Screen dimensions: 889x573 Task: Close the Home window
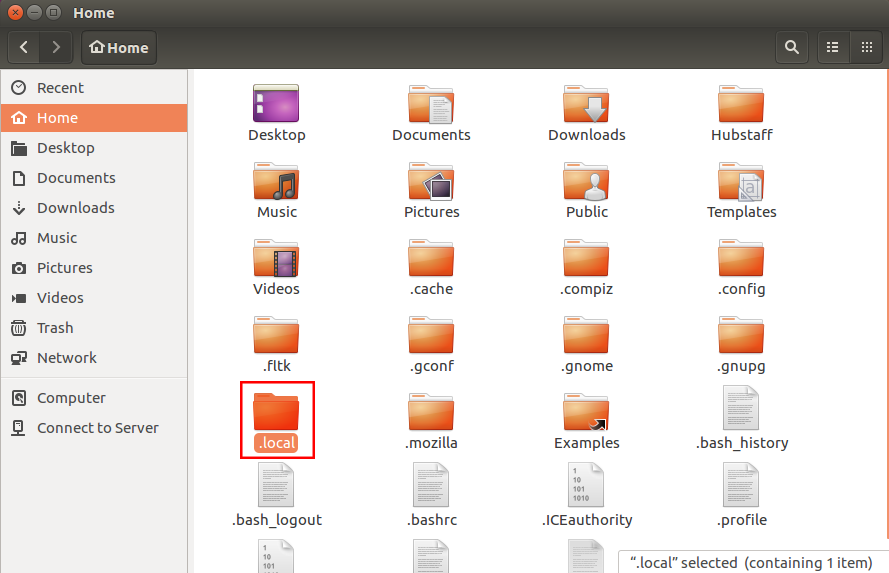point(15,12)
